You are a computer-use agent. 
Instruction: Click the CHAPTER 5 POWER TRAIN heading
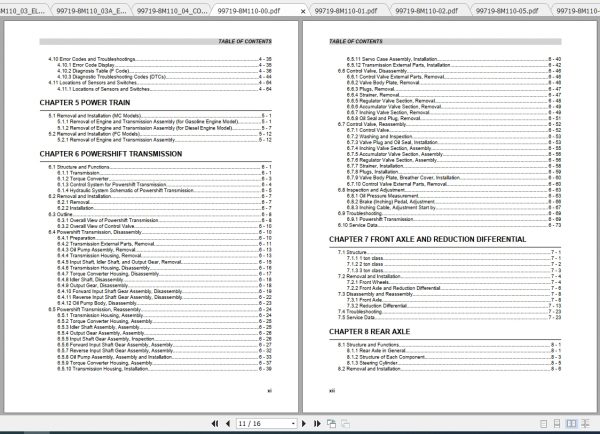85,103
